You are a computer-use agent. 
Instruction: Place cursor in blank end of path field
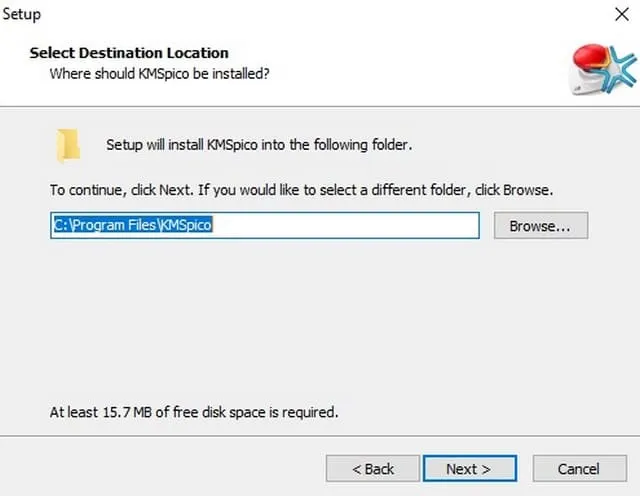coord(345,225)
